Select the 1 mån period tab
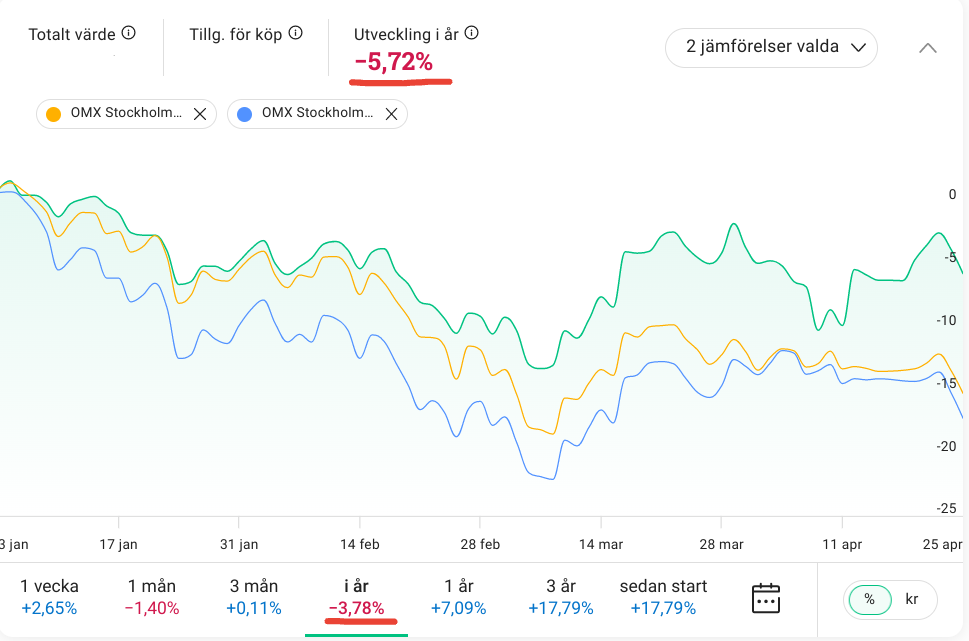This screenshot has width=969, height=641. point(153,597)
